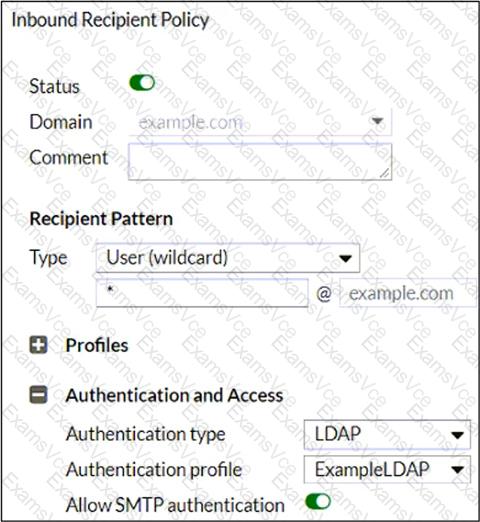The image size is (480, 522).
Task: Click the Profiles section heading
Action: 97,345
